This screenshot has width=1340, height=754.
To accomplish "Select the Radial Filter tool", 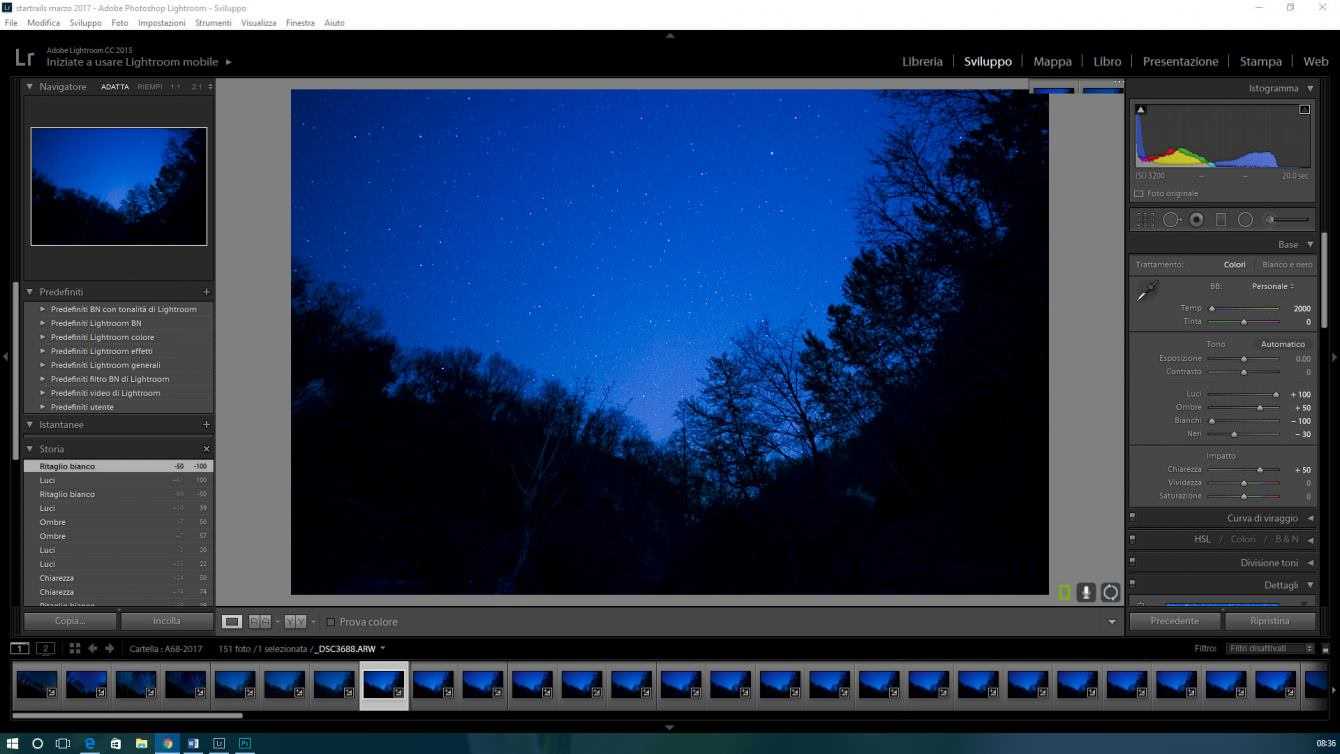I will tap(1245, 220).
